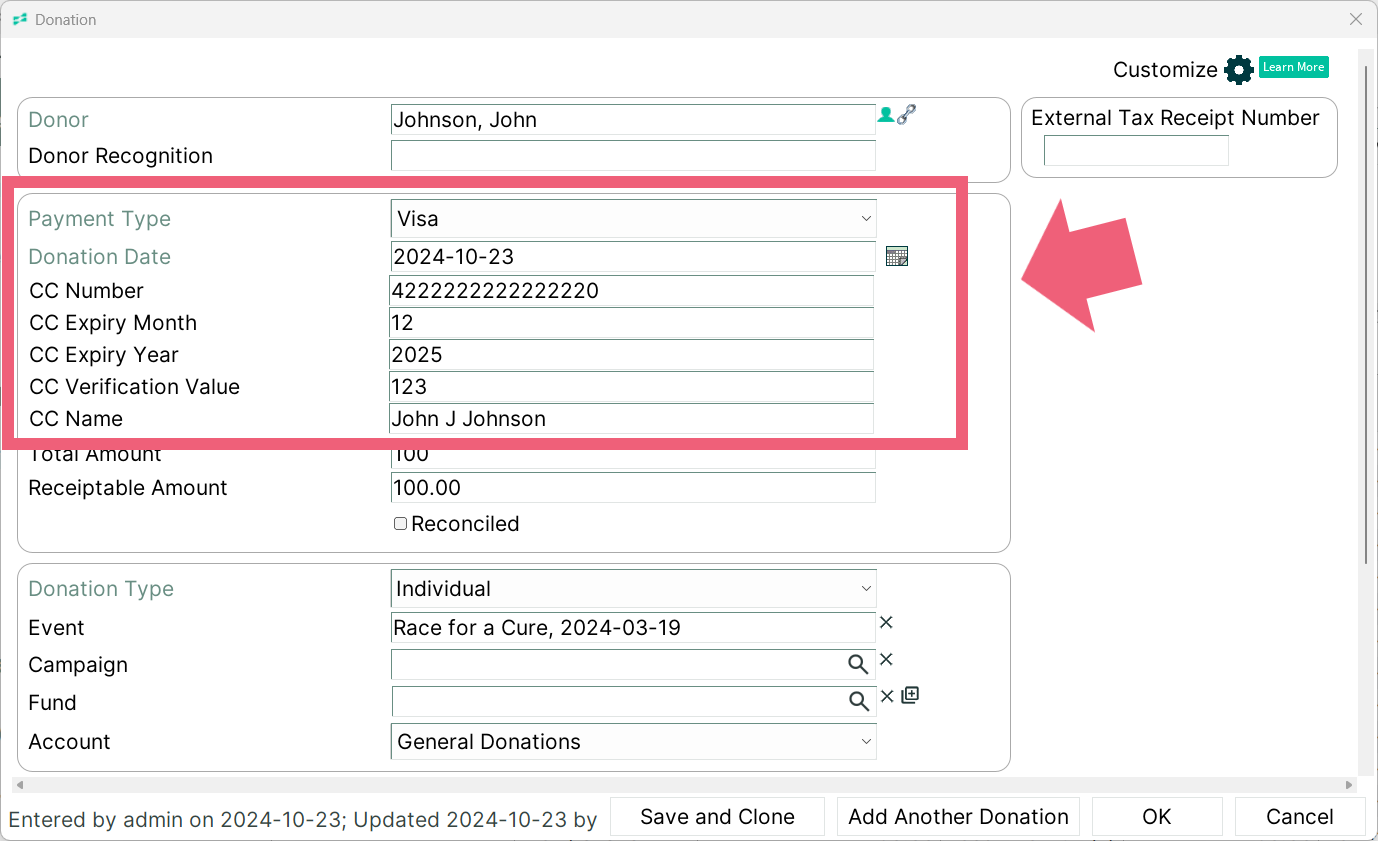1378x841 pixels.
Task: Focus the Donor name field
Action: click(x=633, y=119)
